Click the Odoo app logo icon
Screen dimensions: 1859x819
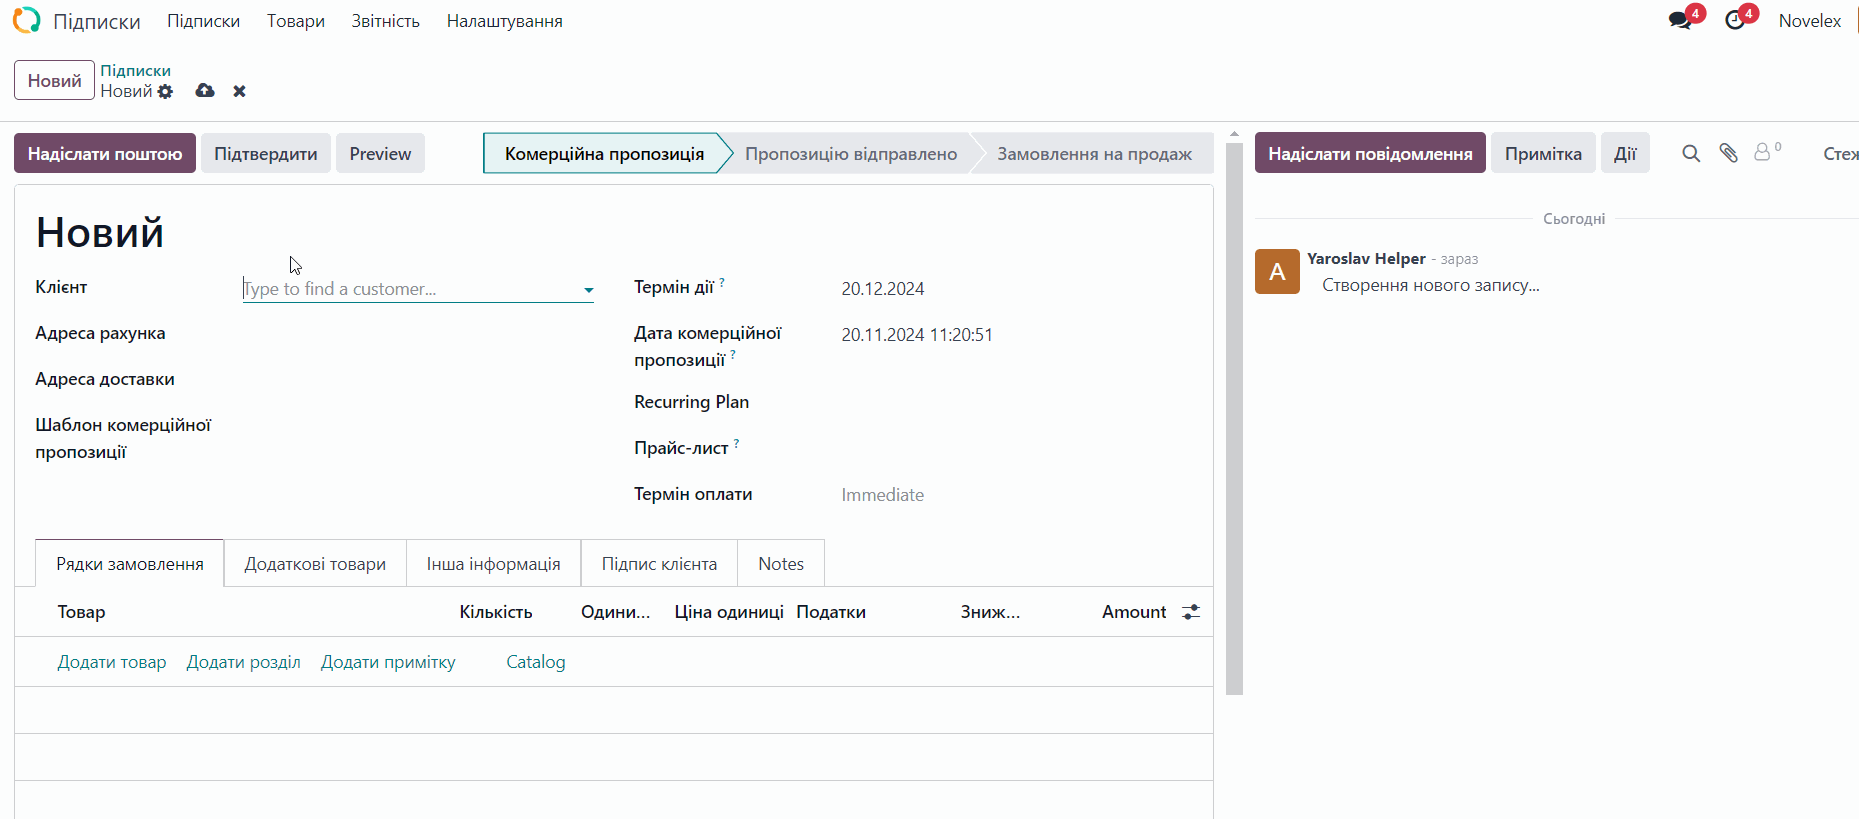click(27, 20)
